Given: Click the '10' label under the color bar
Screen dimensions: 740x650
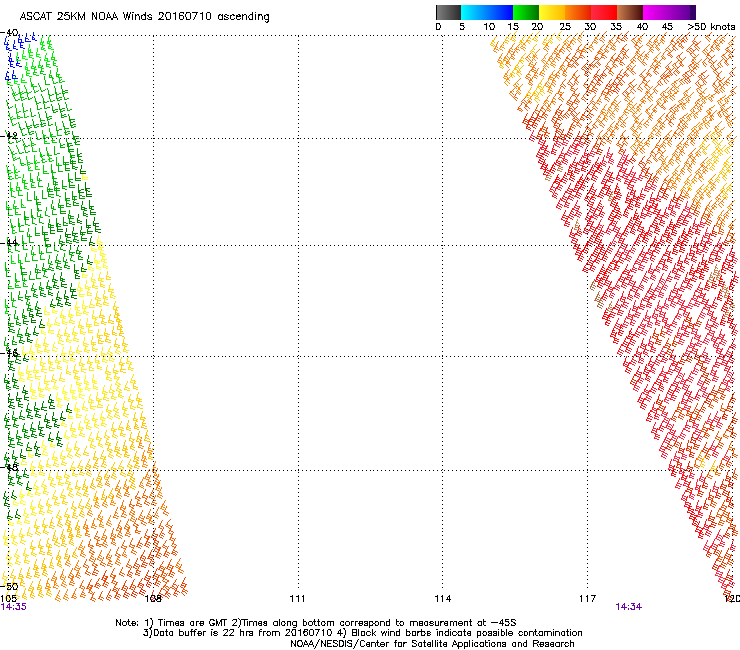Looking at the screenshot, I should [x=489, y=27].
